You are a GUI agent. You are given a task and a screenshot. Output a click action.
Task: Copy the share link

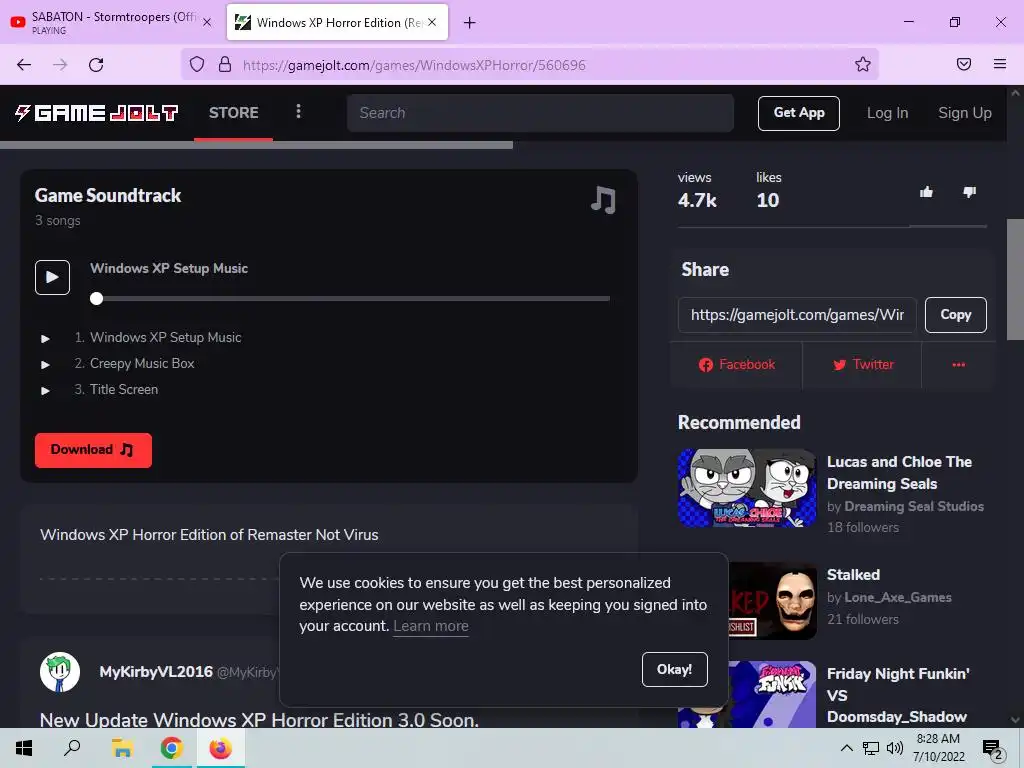(955, 315)
